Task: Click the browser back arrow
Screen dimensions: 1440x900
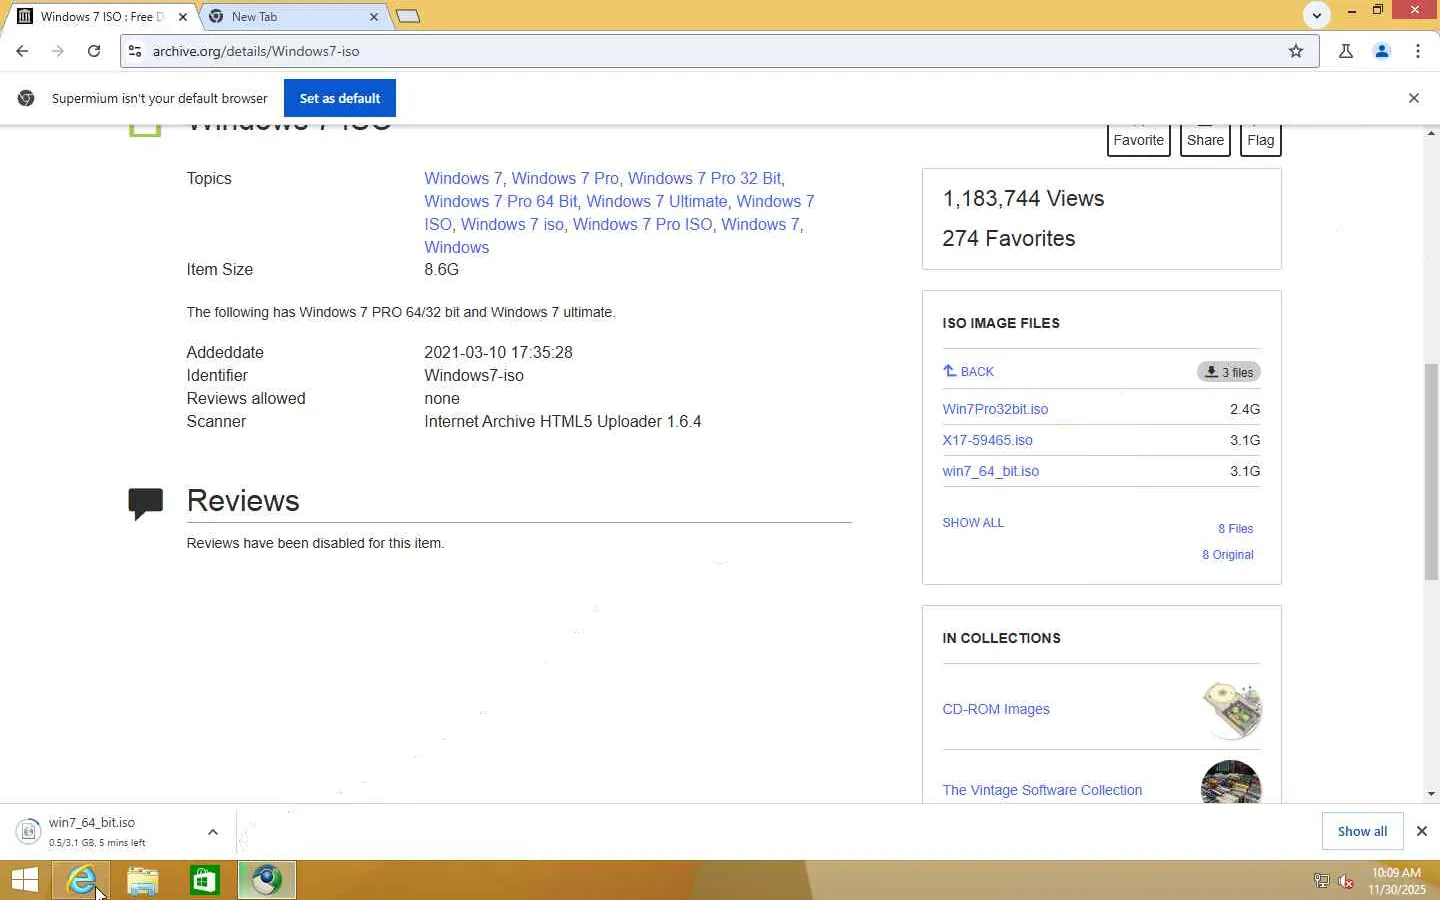Action: tap(22, 51)
